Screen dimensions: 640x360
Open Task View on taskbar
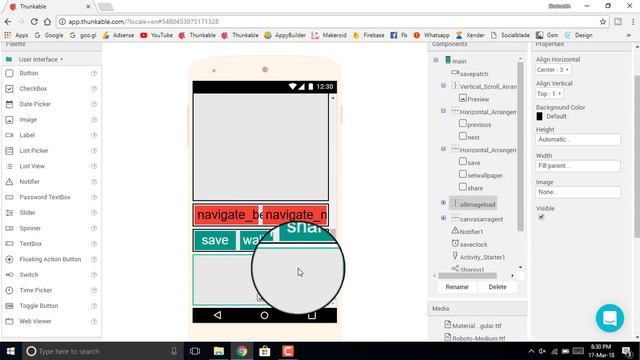(195, 351)
